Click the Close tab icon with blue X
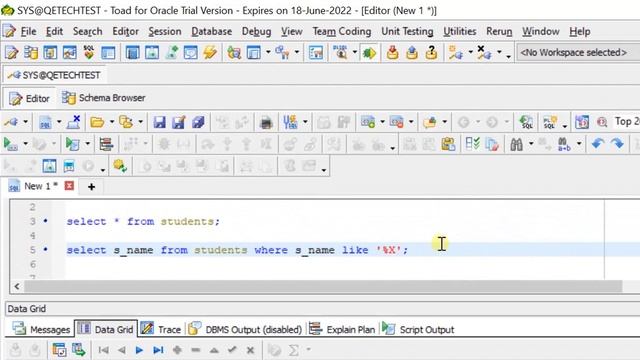Image resolution: width=640 pixels, height=360 pixels. coord(73,122)
